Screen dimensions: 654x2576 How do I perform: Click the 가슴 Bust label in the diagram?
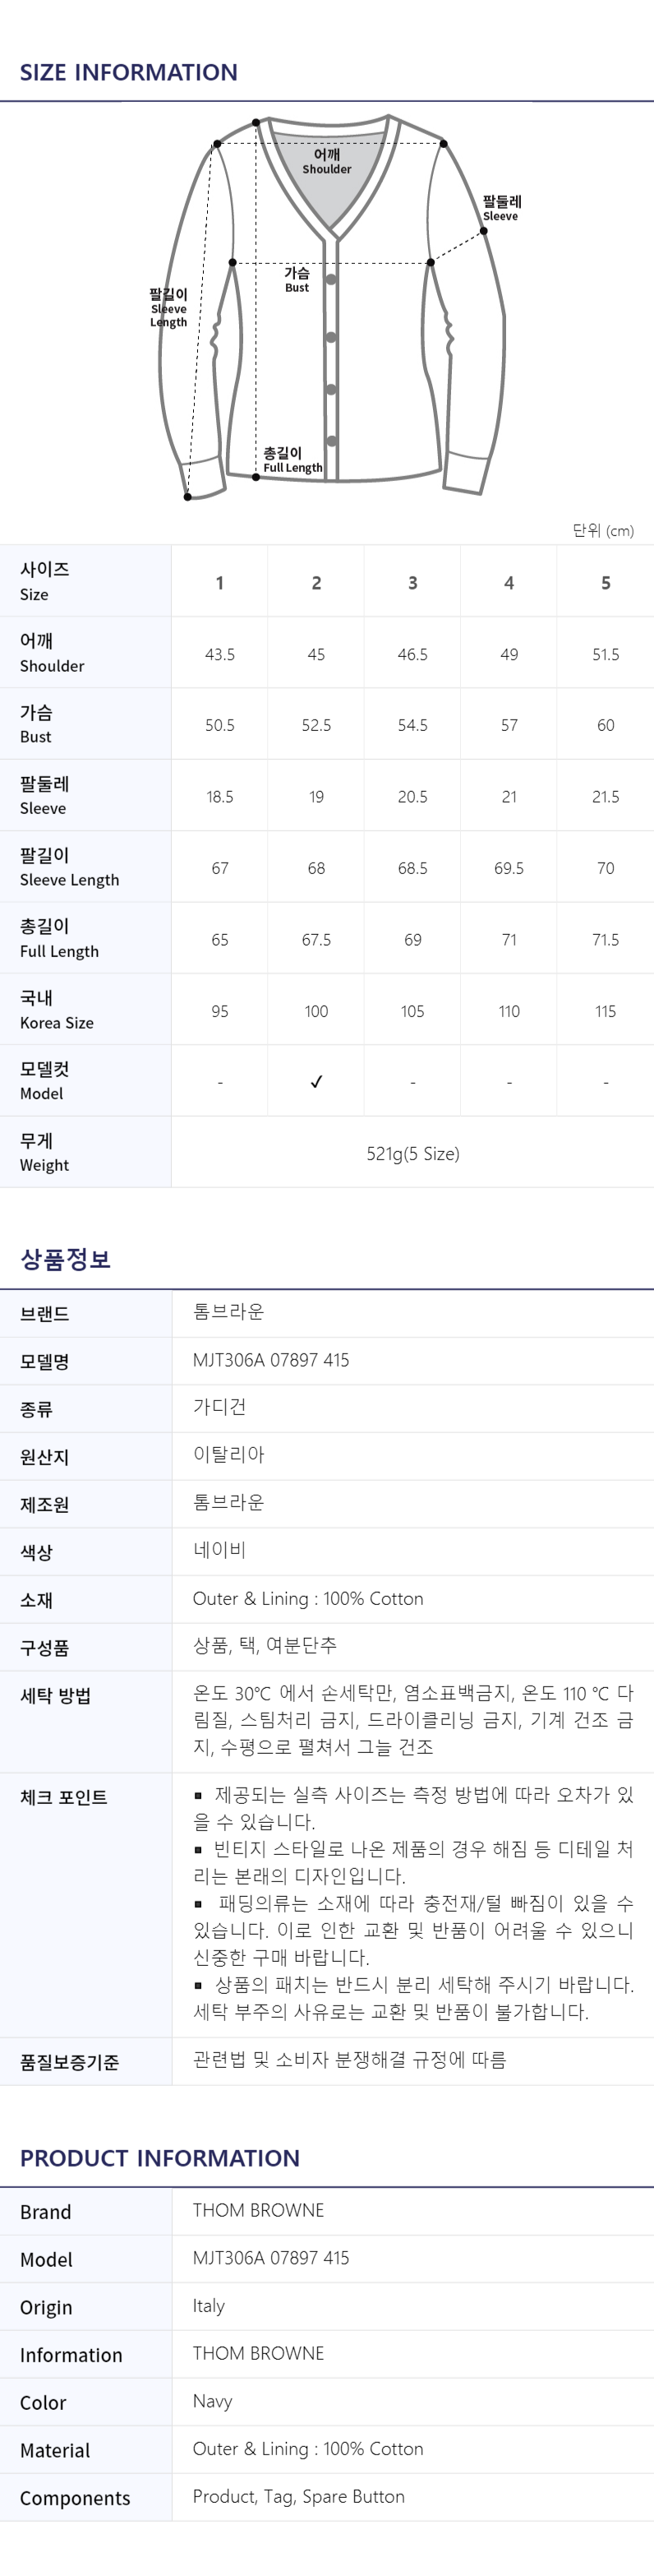pyautogui.click(x=297, y=279)
